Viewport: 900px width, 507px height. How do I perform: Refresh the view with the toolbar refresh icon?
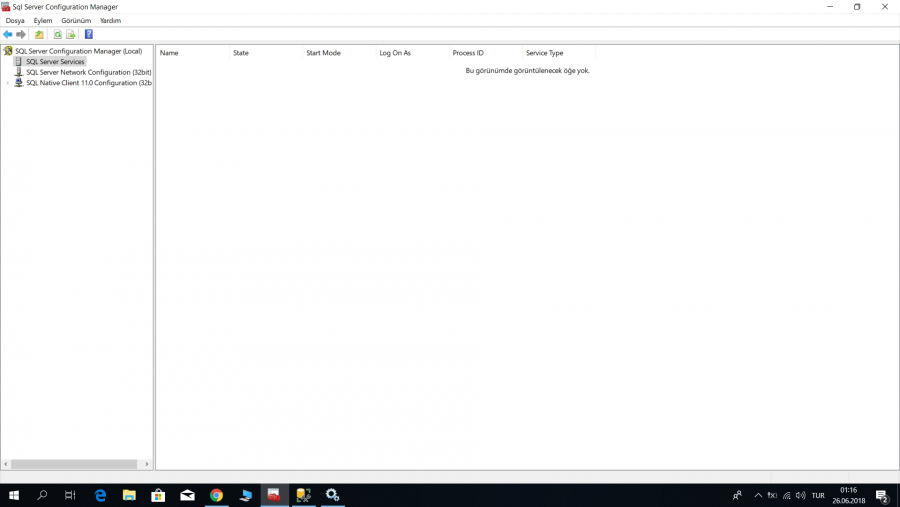(57, 34)
